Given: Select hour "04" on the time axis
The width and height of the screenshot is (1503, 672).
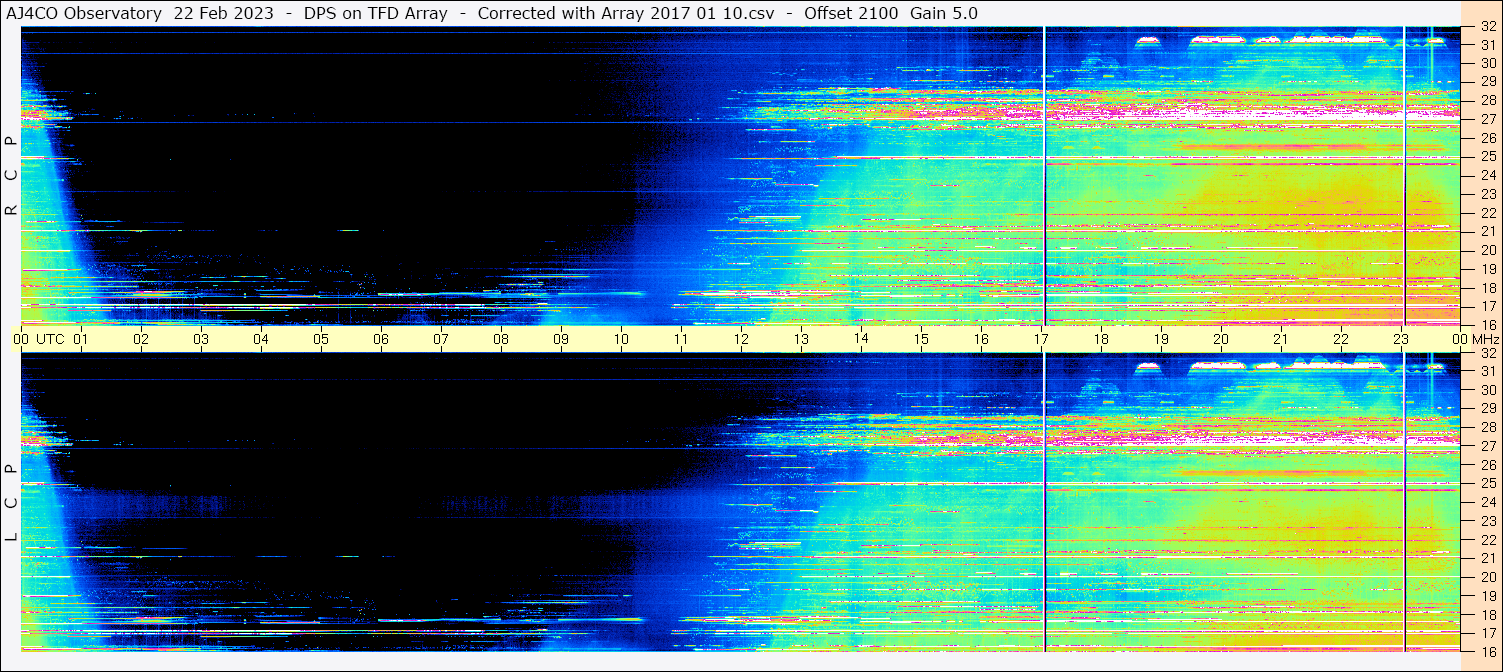Looking at the screenshot, I should 261,339.
